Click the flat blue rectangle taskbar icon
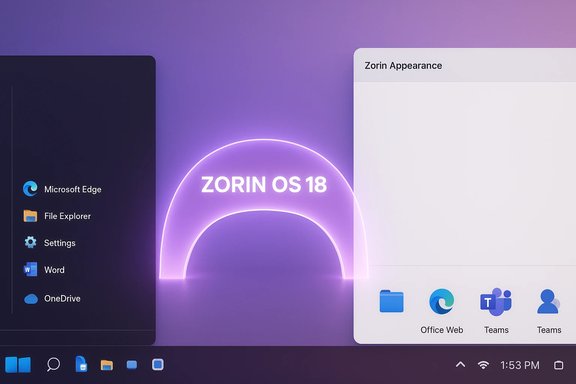Screen dimensions: 576x384 pyautogui.click(x=132, y=365)
